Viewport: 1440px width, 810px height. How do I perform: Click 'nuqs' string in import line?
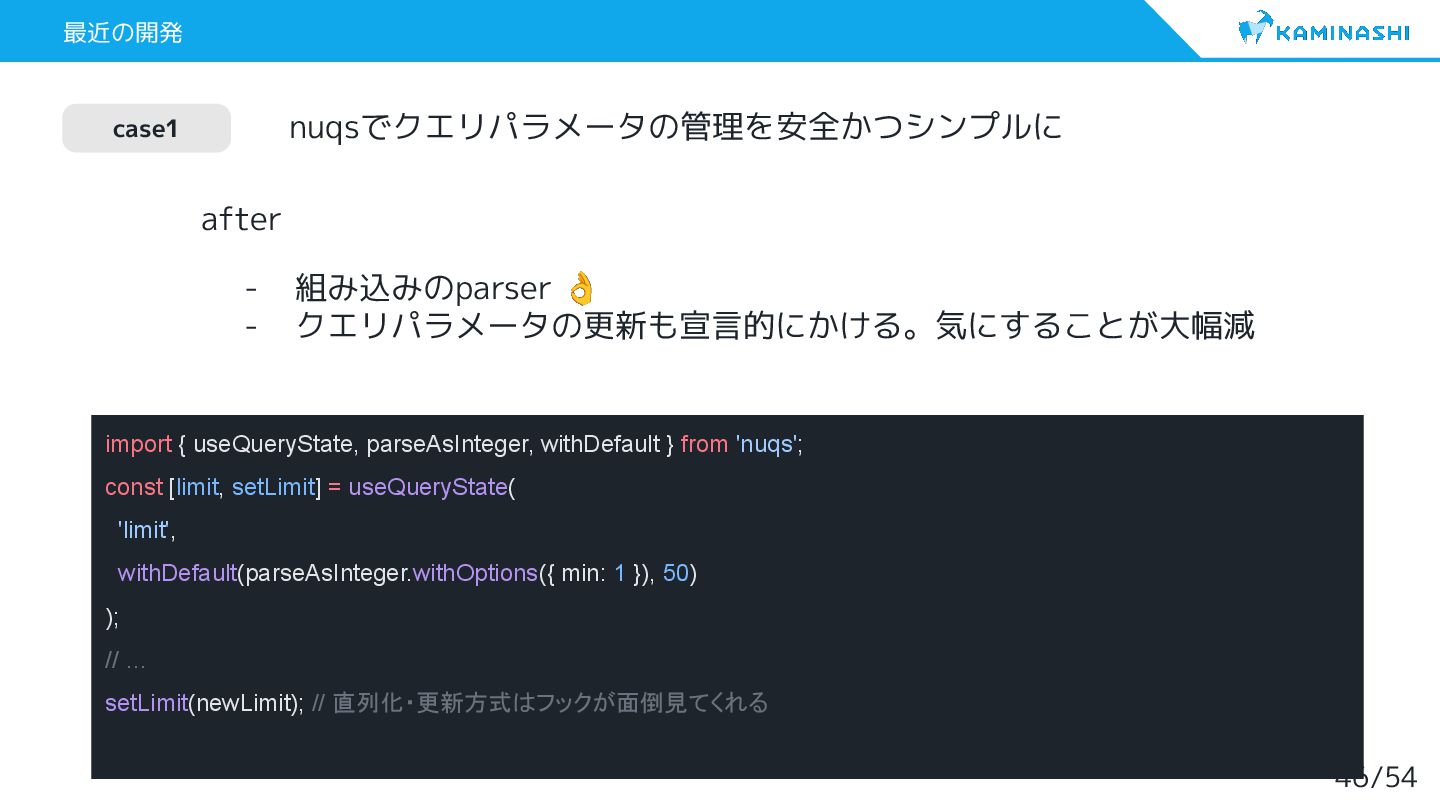(766, 444)
